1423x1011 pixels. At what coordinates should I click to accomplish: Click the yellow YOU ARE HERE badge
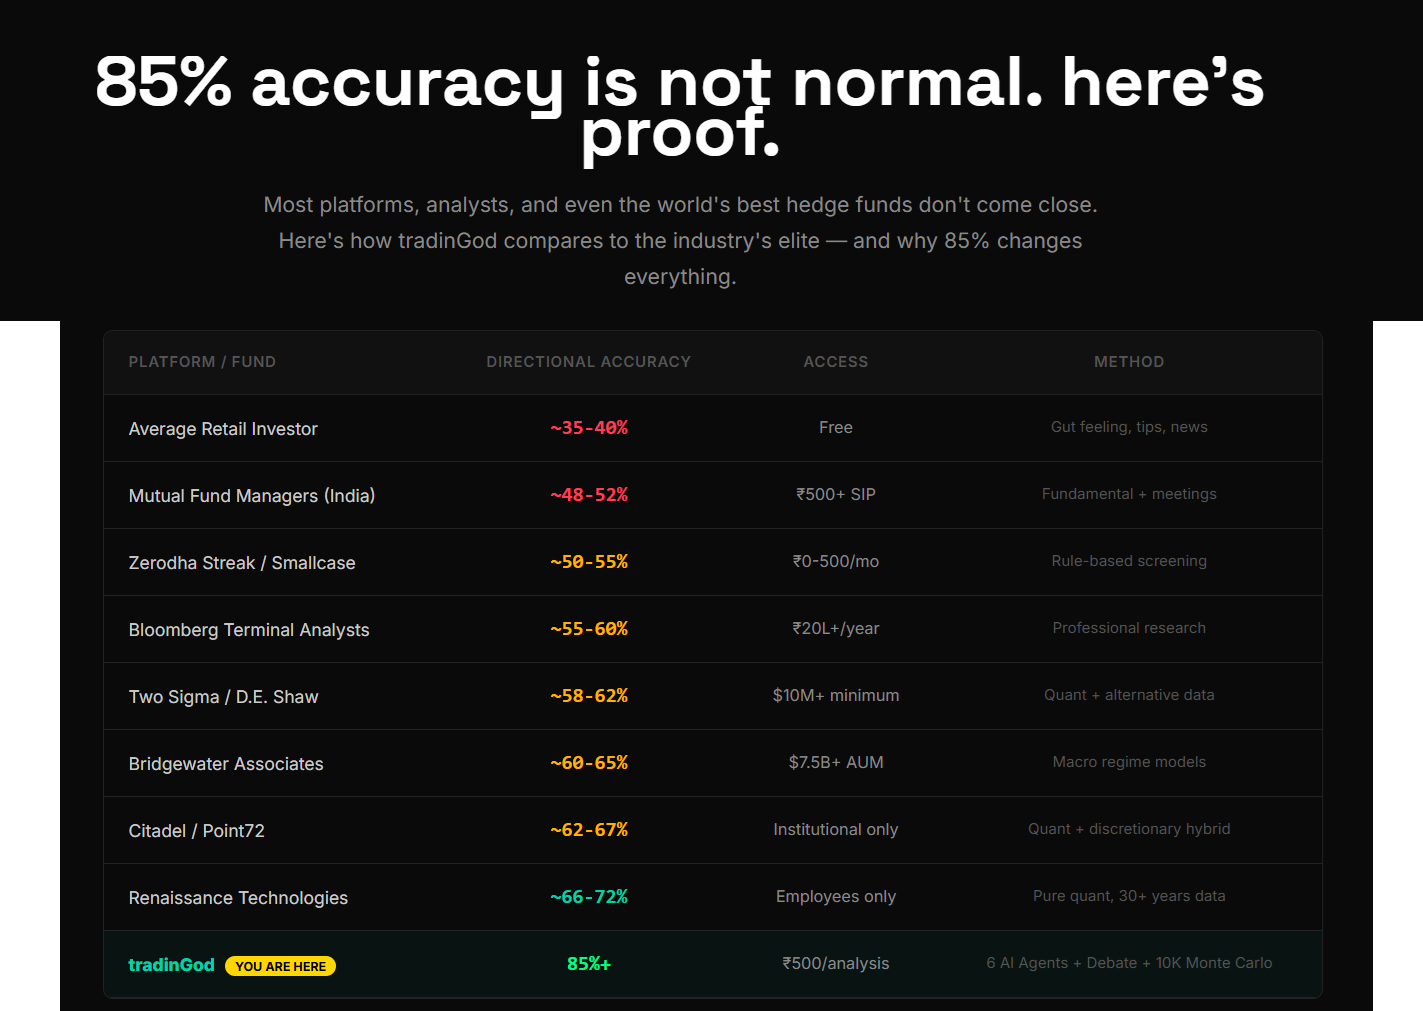tap(280, 966)
